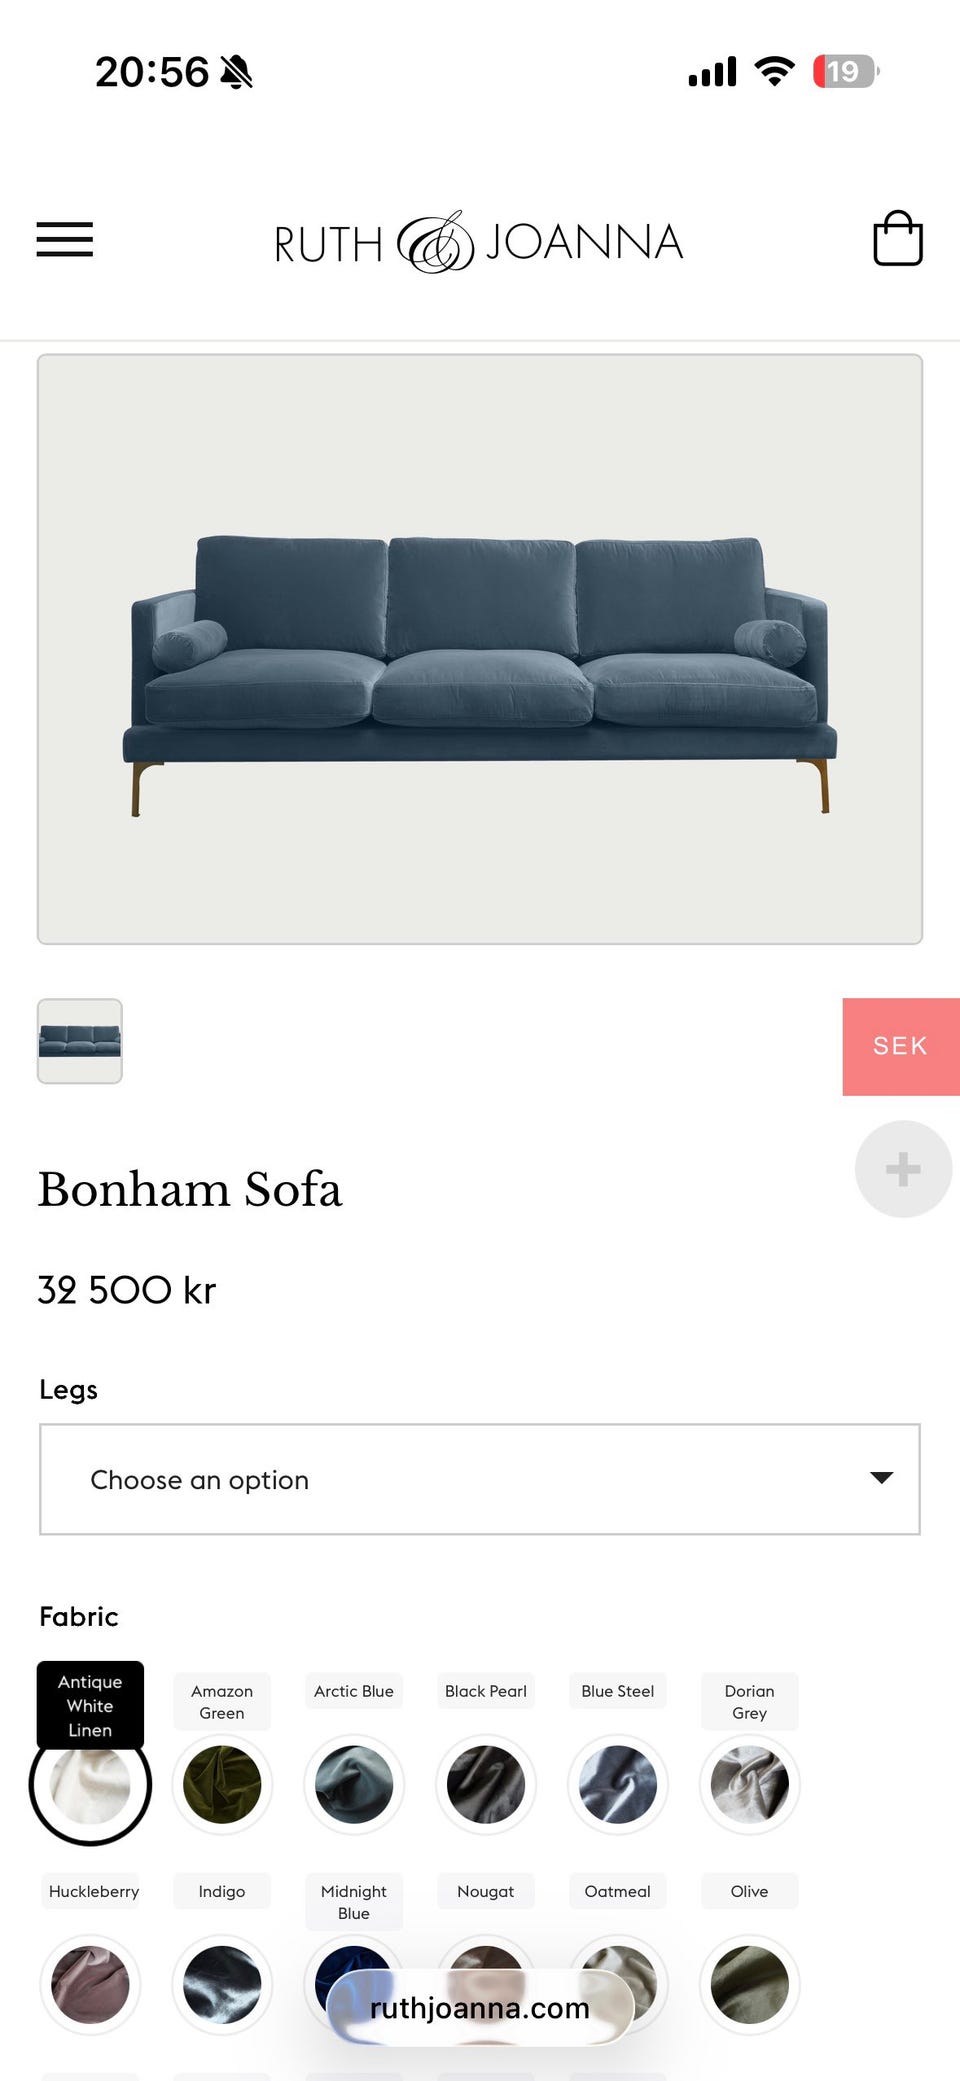Tap the battery indicator in status bar
960x2081 pixels.
(845, 71)
